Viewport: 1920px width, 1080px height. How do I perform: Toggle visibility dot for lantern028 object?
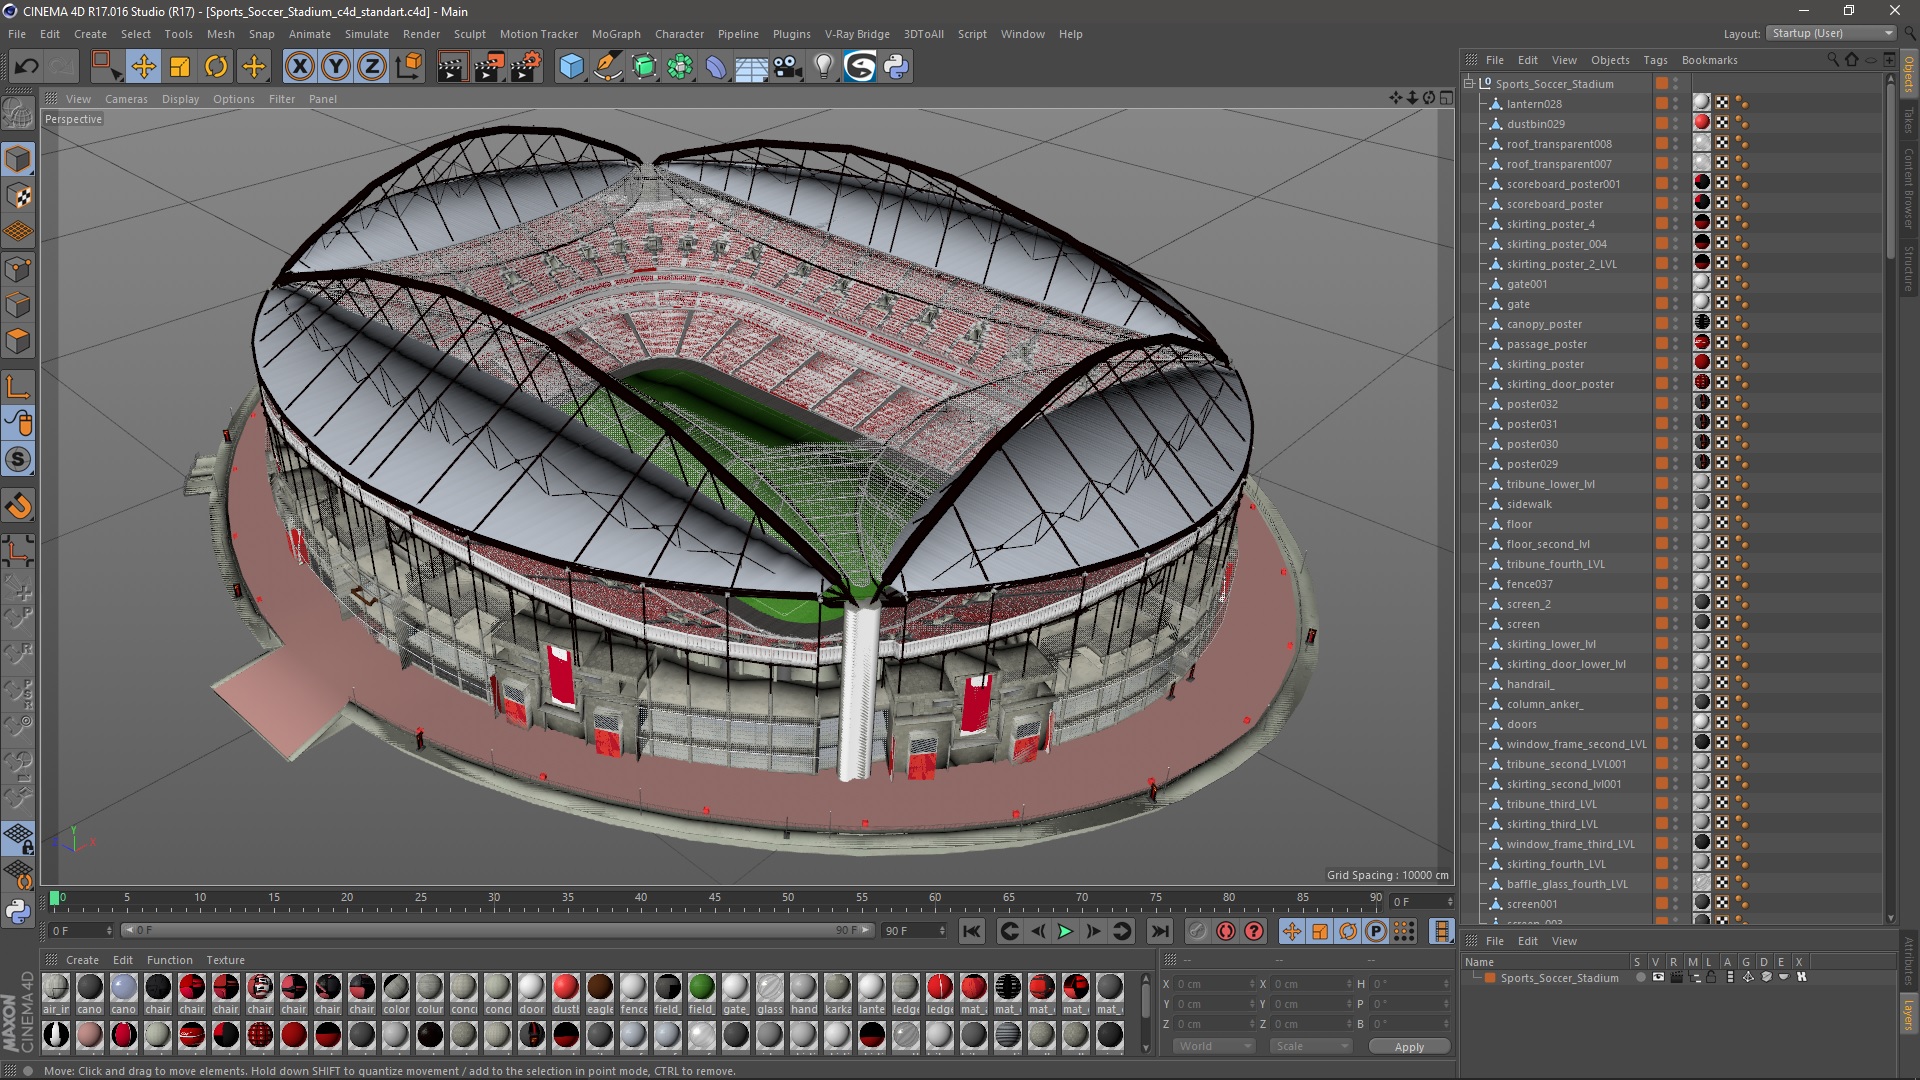pos(1676,101)
